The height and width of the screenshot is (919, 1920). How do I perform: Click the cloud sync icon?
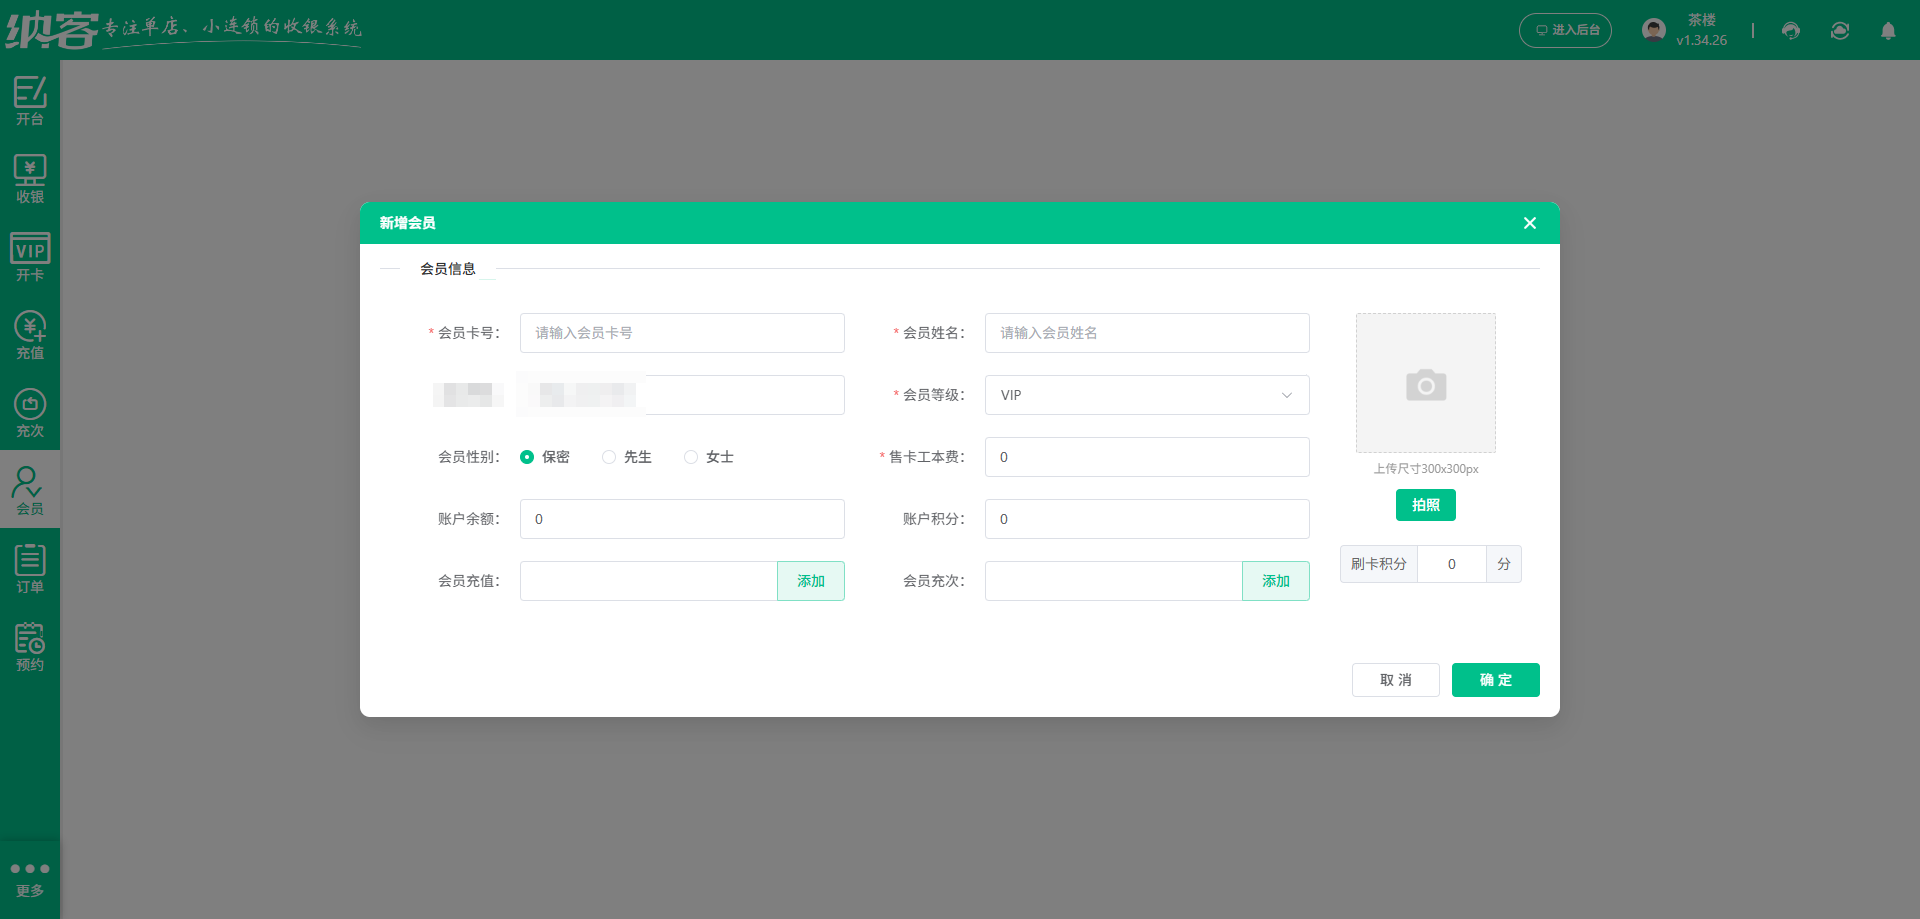pyautogui.click(x=1840, y=31)
